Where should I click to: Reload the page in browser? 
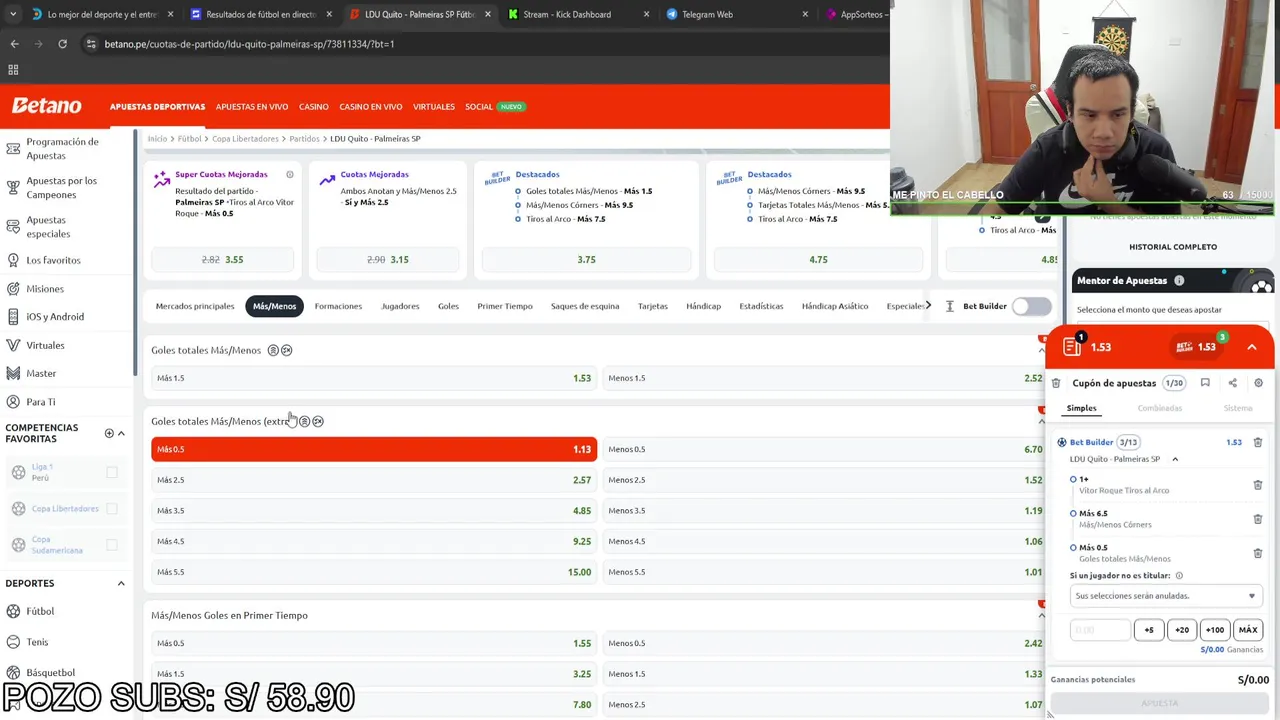pos(62,44)
